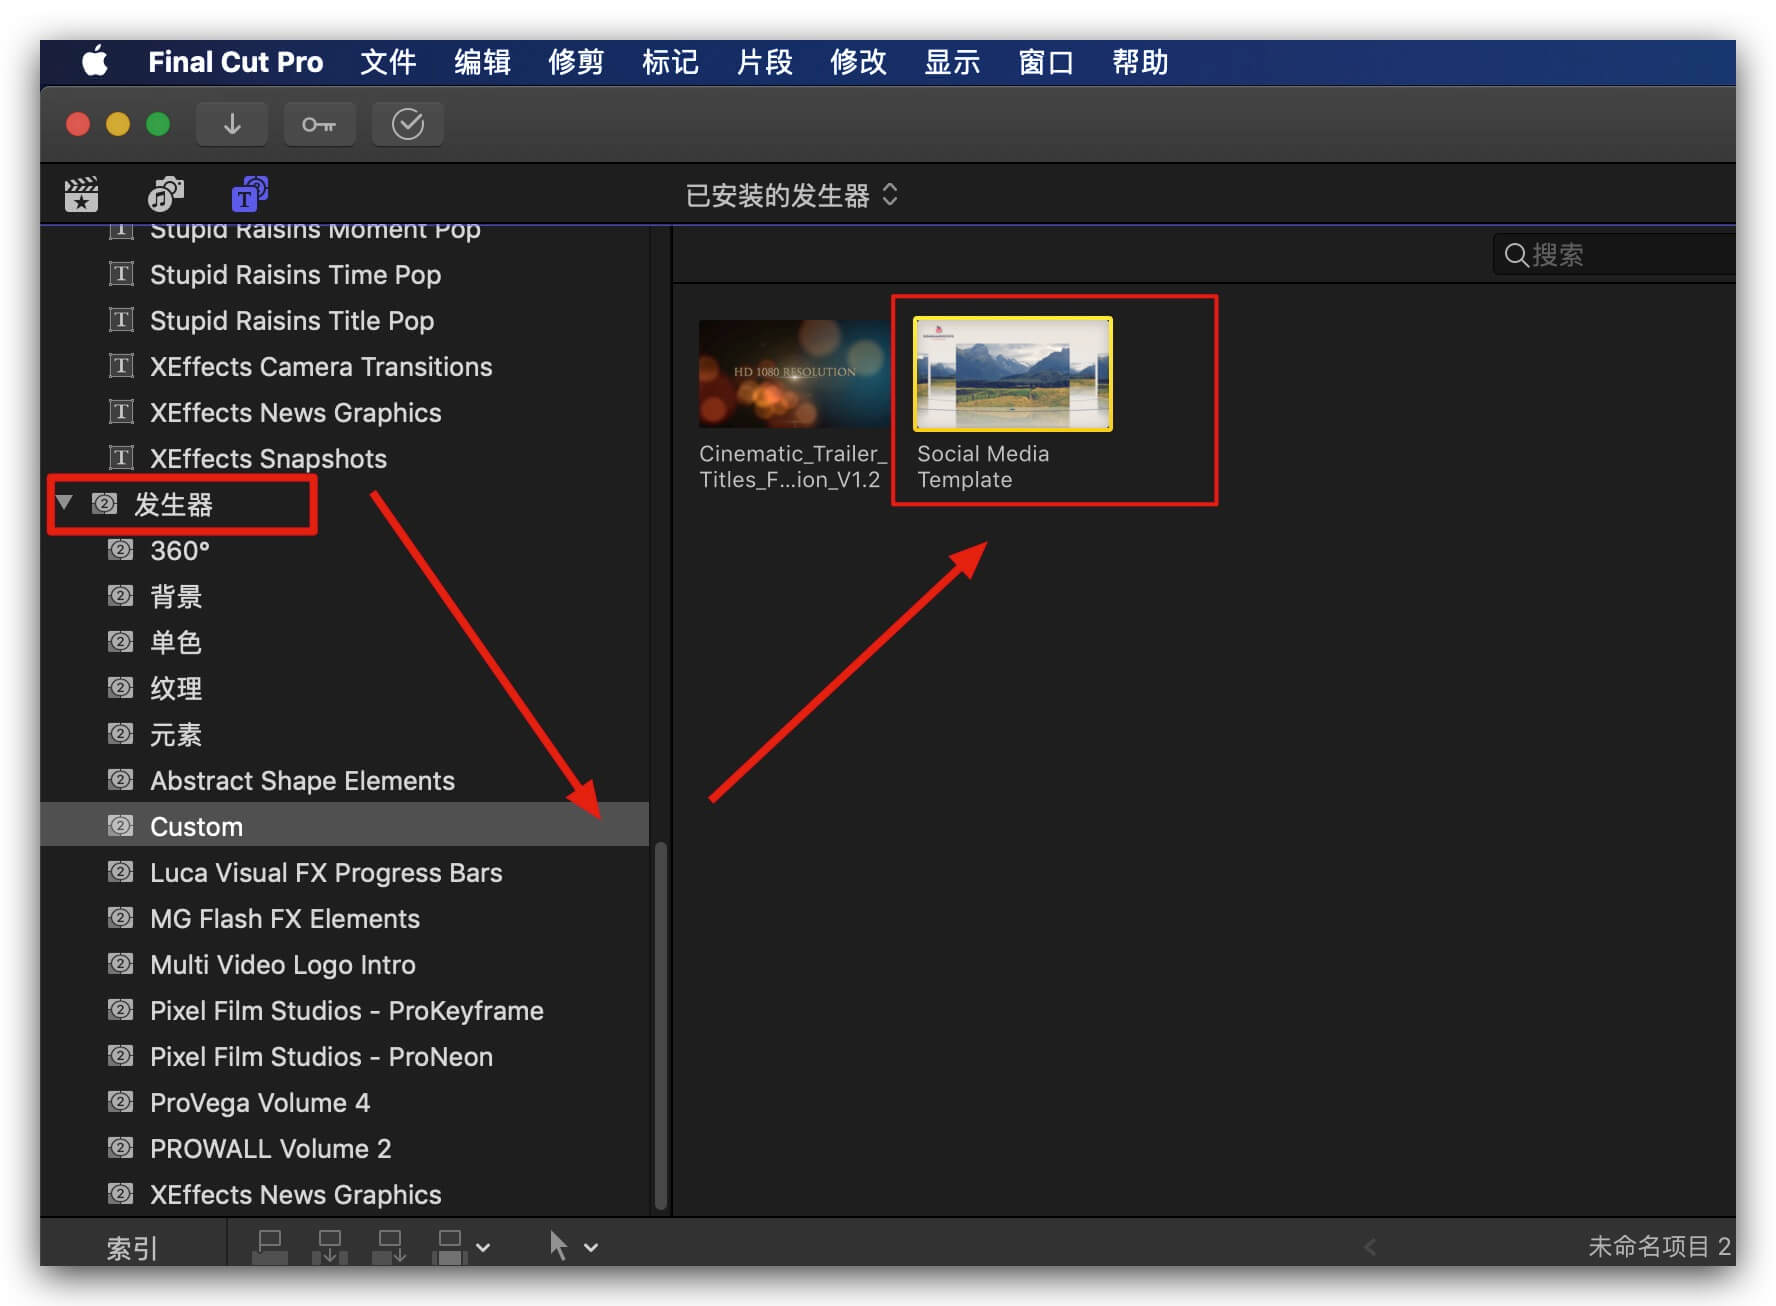
Task: Show the Photos and Audio sidebar icon
Action: [165, 194]
